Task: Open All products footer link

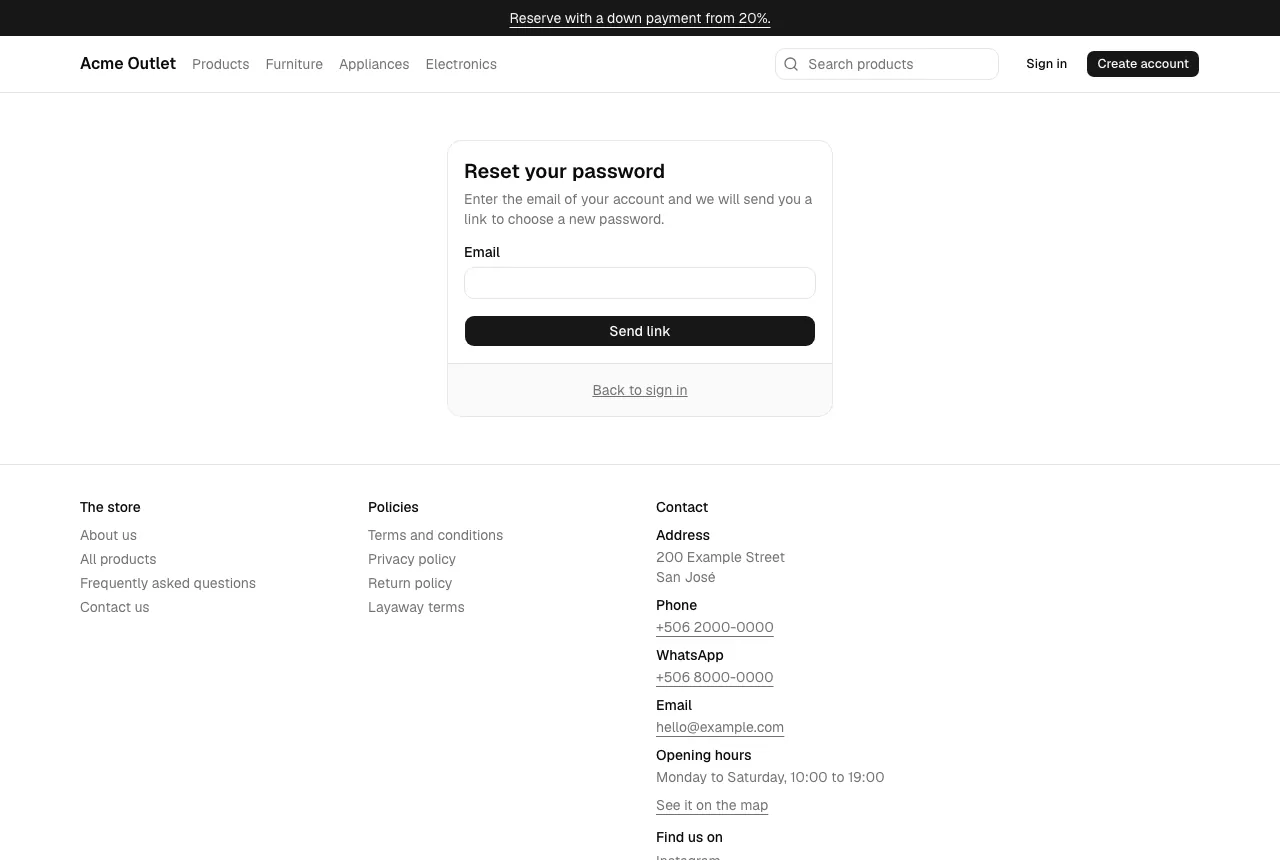Action: click(118, 559)
